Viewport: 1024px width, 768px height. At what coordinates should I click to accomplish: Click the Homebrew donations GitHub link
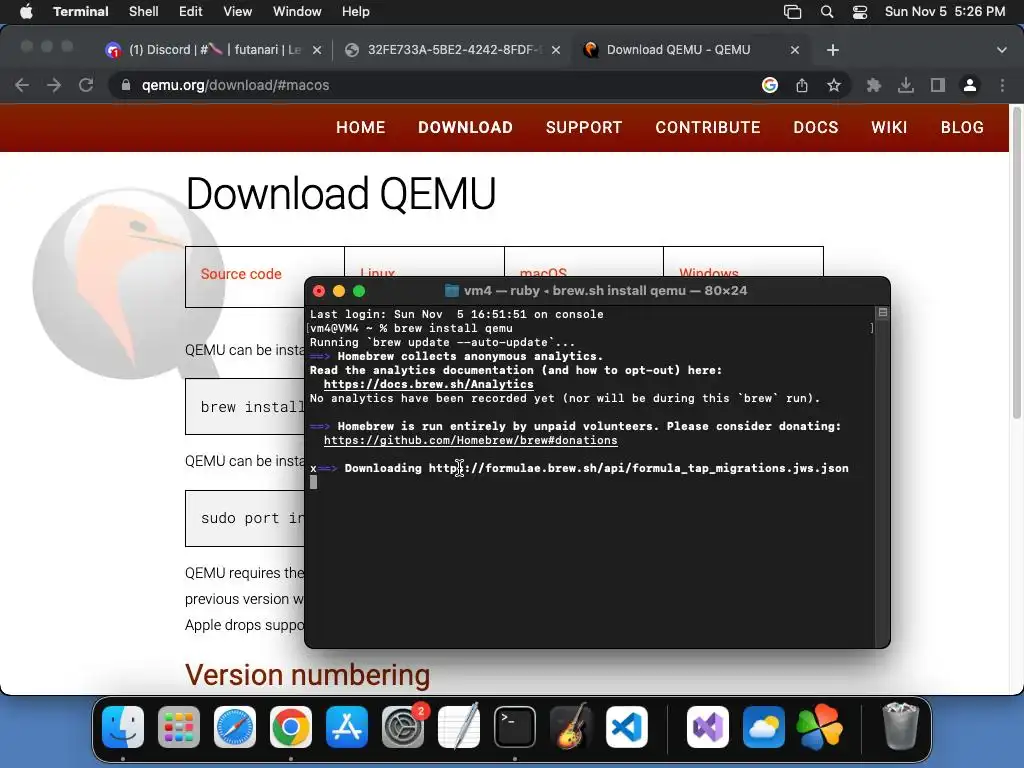pyautogui.click(x=470, y=441)
